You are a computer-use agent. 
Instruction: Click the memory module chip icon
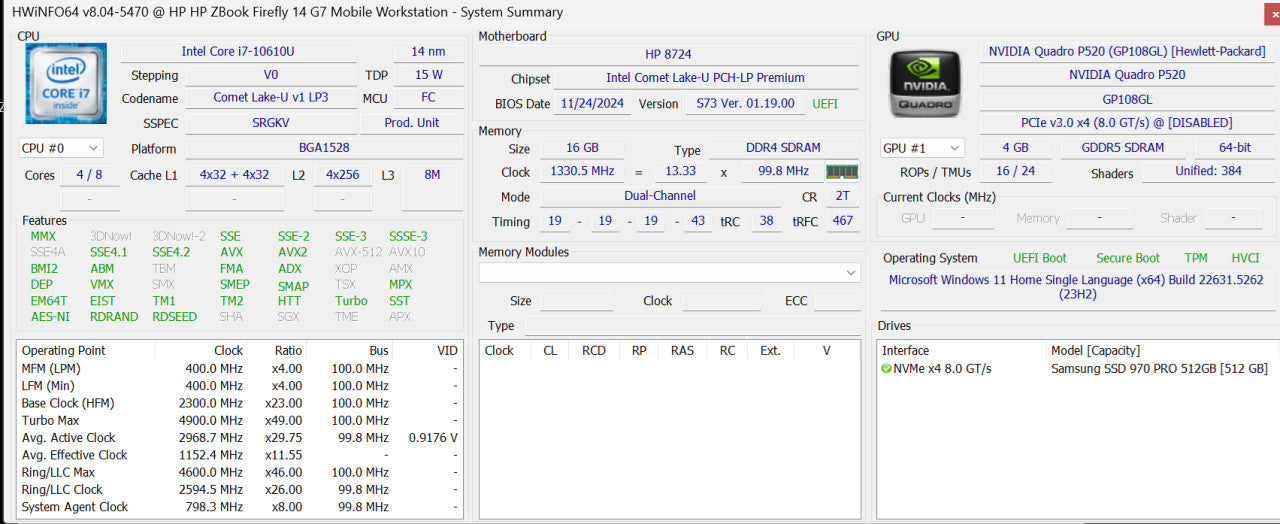[x=842, y=171]
